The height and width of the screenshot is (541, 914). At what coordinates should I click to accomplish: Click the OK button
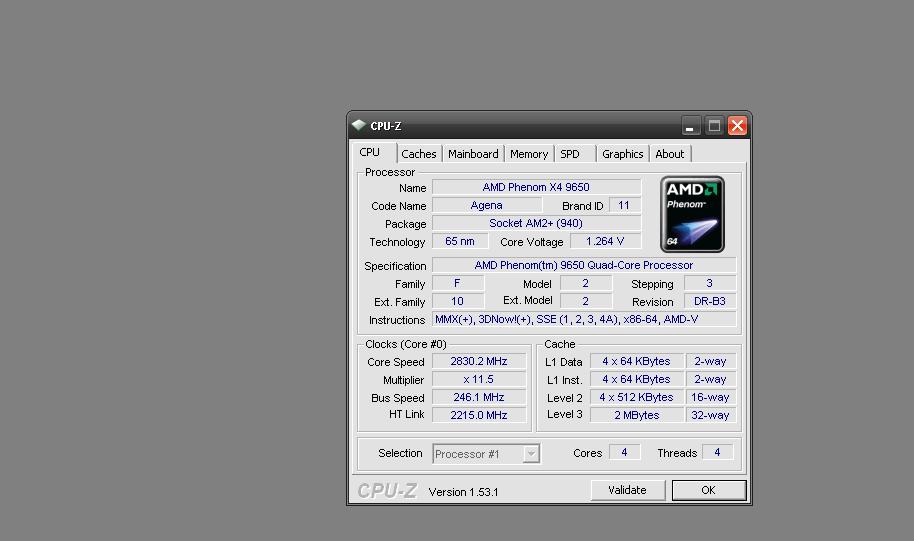coord(708,490)
